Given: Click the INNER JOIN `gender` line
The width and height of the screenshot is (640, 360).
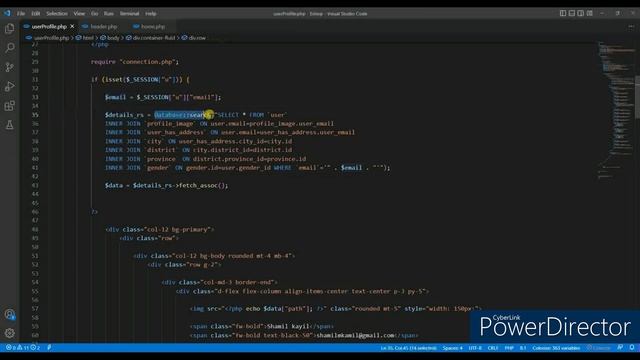Looking at the screenshot, I should (247, 168).
